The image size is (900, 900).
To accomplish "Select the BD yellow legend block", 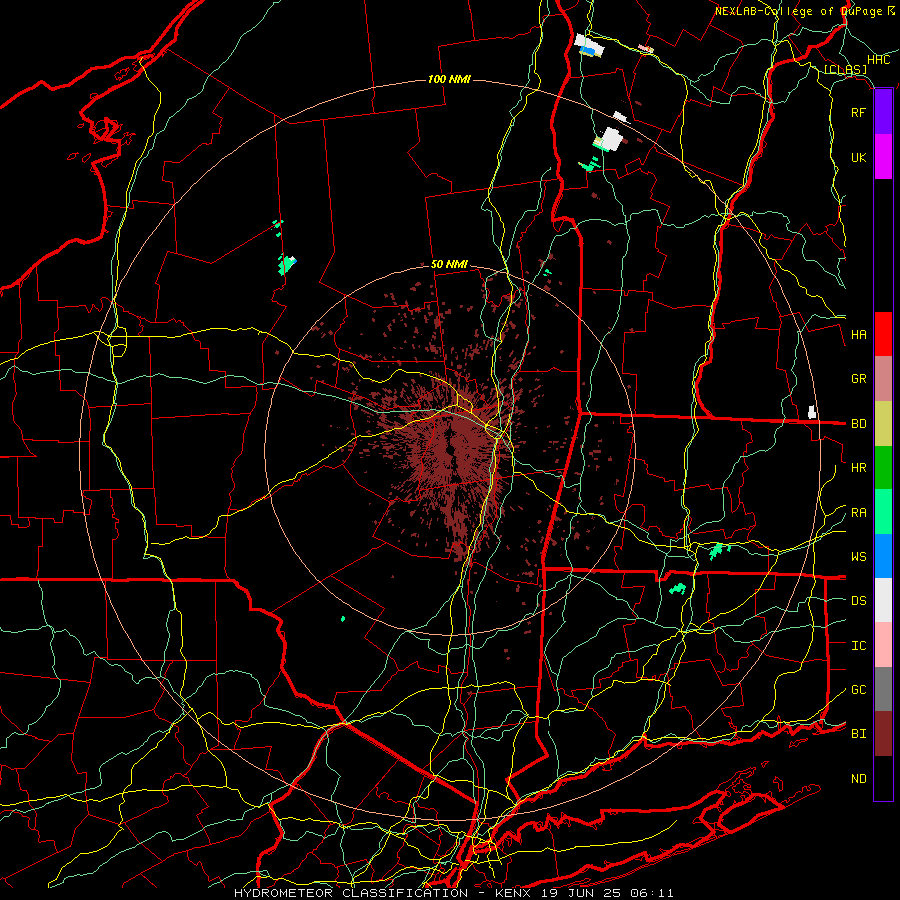I will click(x=883, y=423).
